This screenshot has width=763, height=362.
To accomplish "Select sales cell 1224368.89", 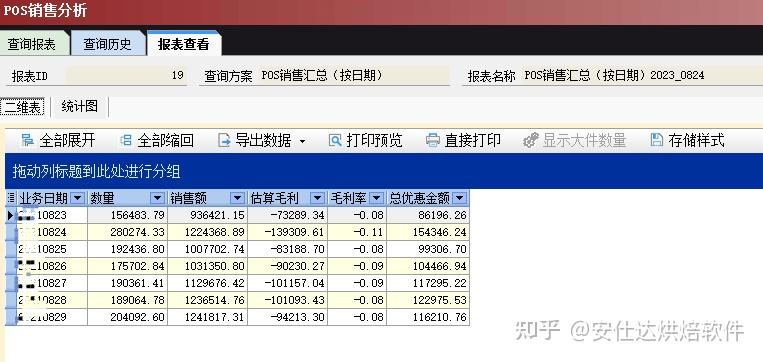I will click(x=207, y=232).
